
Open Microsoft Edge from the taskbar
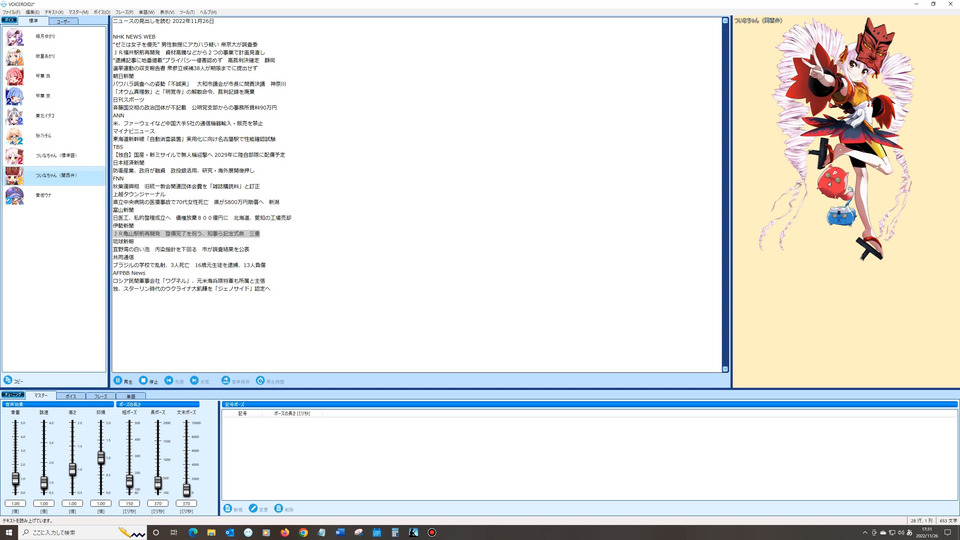click(193, 533)
